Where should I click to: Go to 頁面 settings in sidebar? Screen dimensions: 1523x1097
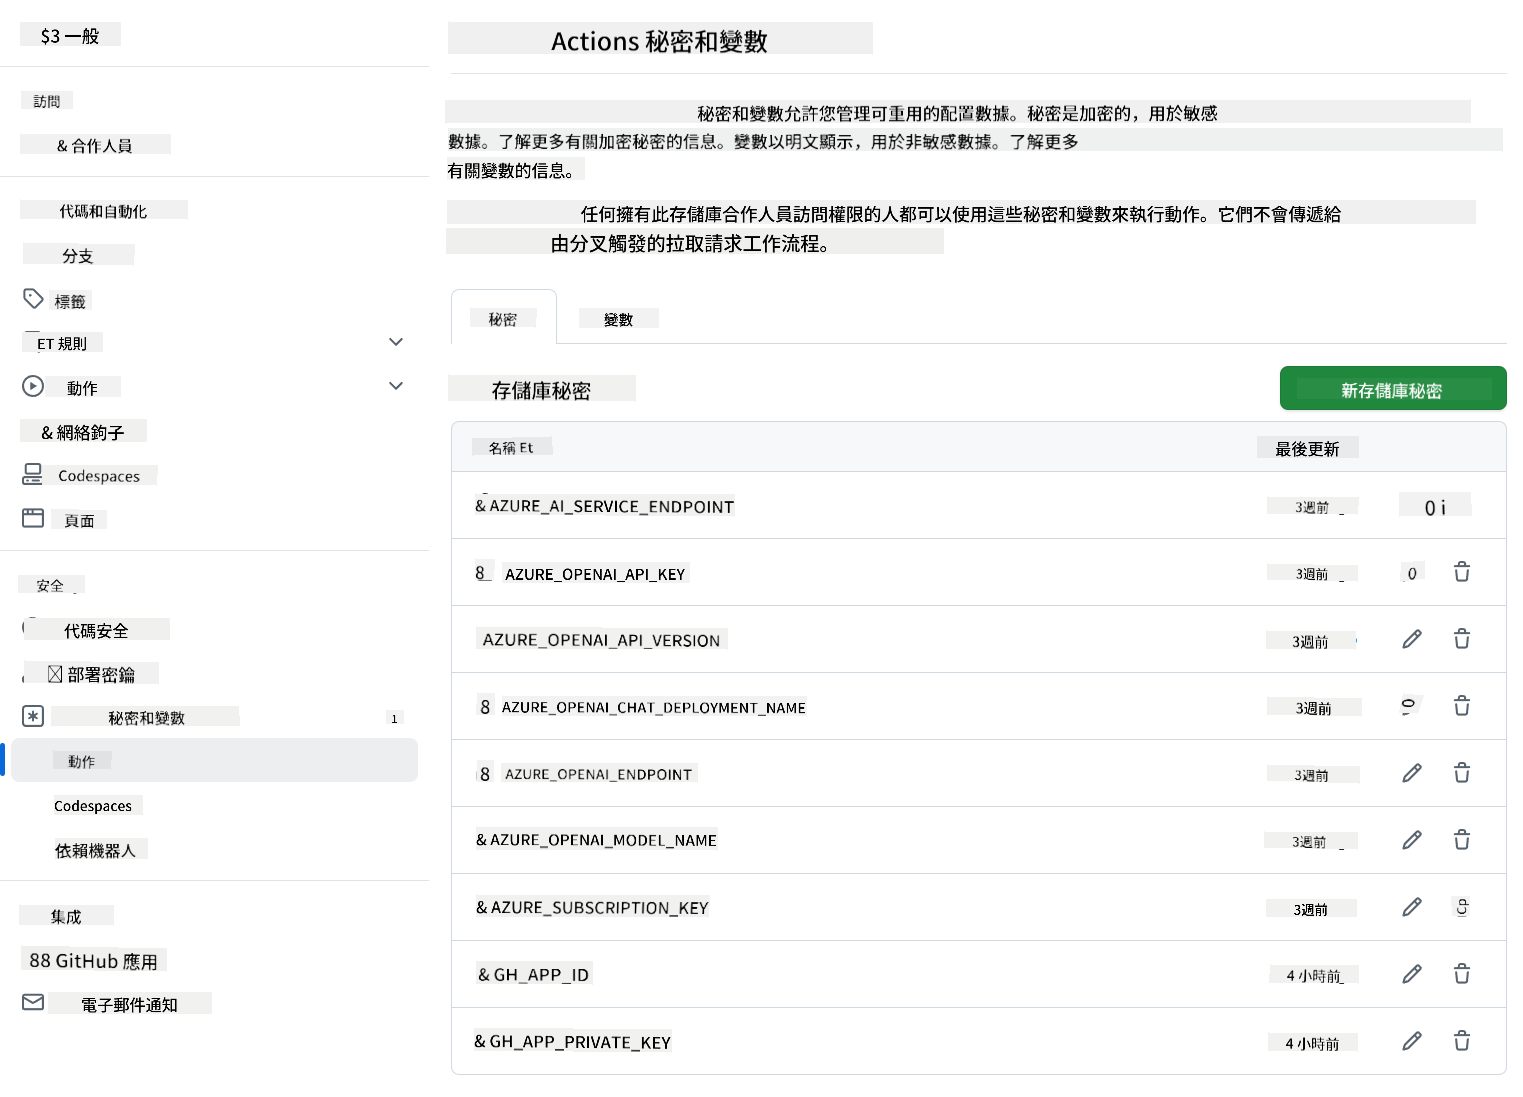(x=79, y=520)
